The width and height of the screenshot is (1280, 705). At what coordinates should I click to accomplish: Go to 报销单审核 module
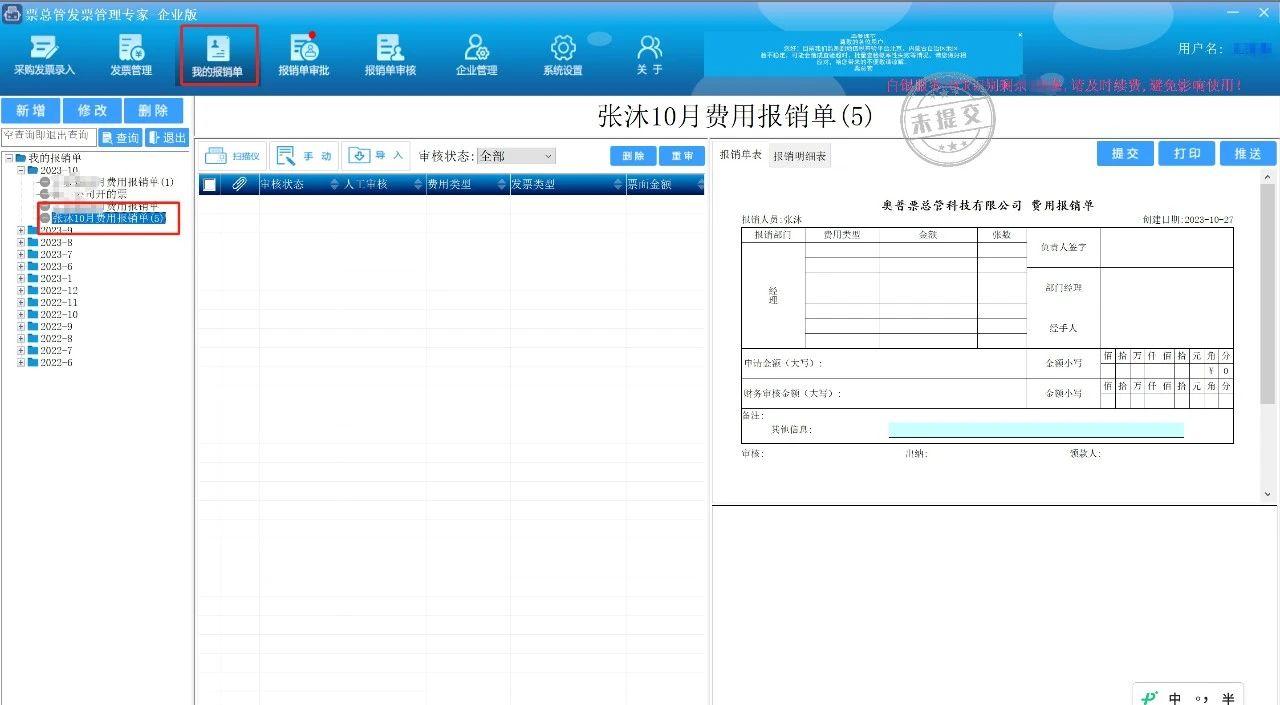(x=390, y=56)
